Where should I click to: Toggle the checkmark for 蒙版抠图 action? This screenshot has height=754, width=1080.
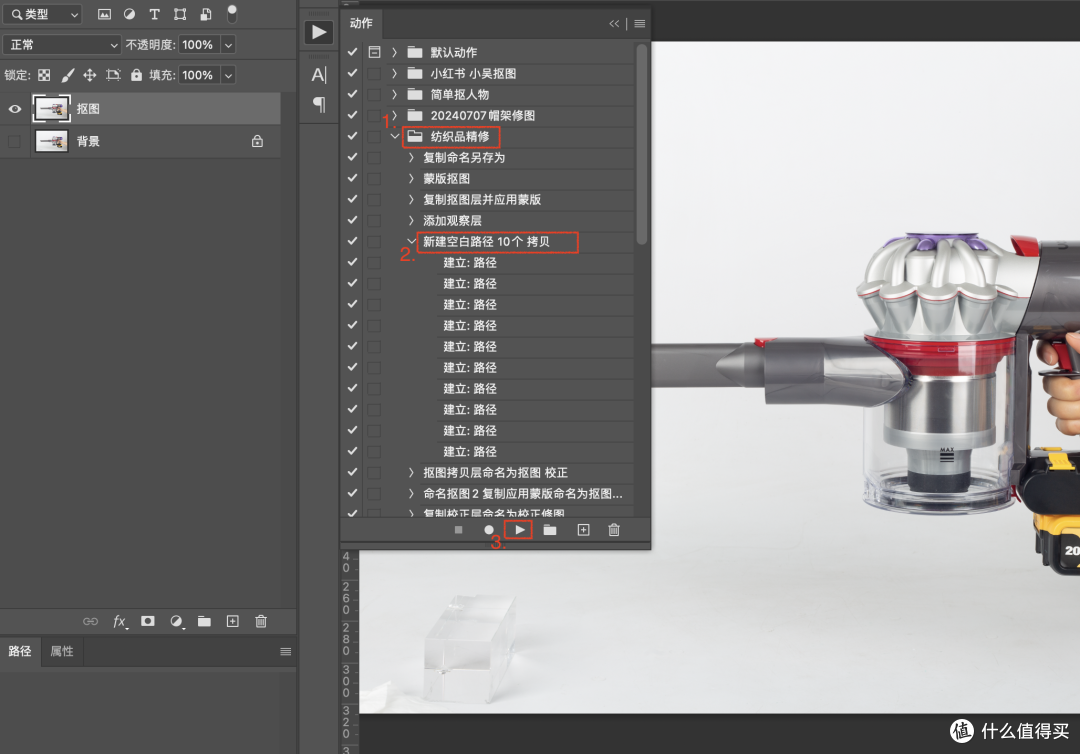pos(352,178)
